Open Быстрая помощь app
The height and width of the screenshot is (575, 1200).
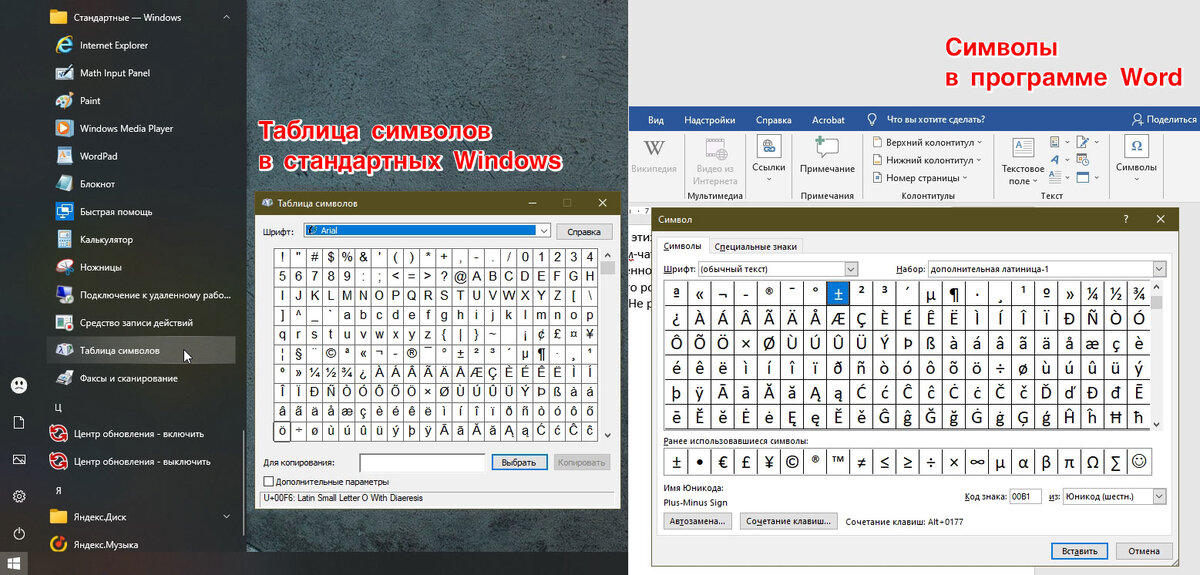(x=140, y=212)
